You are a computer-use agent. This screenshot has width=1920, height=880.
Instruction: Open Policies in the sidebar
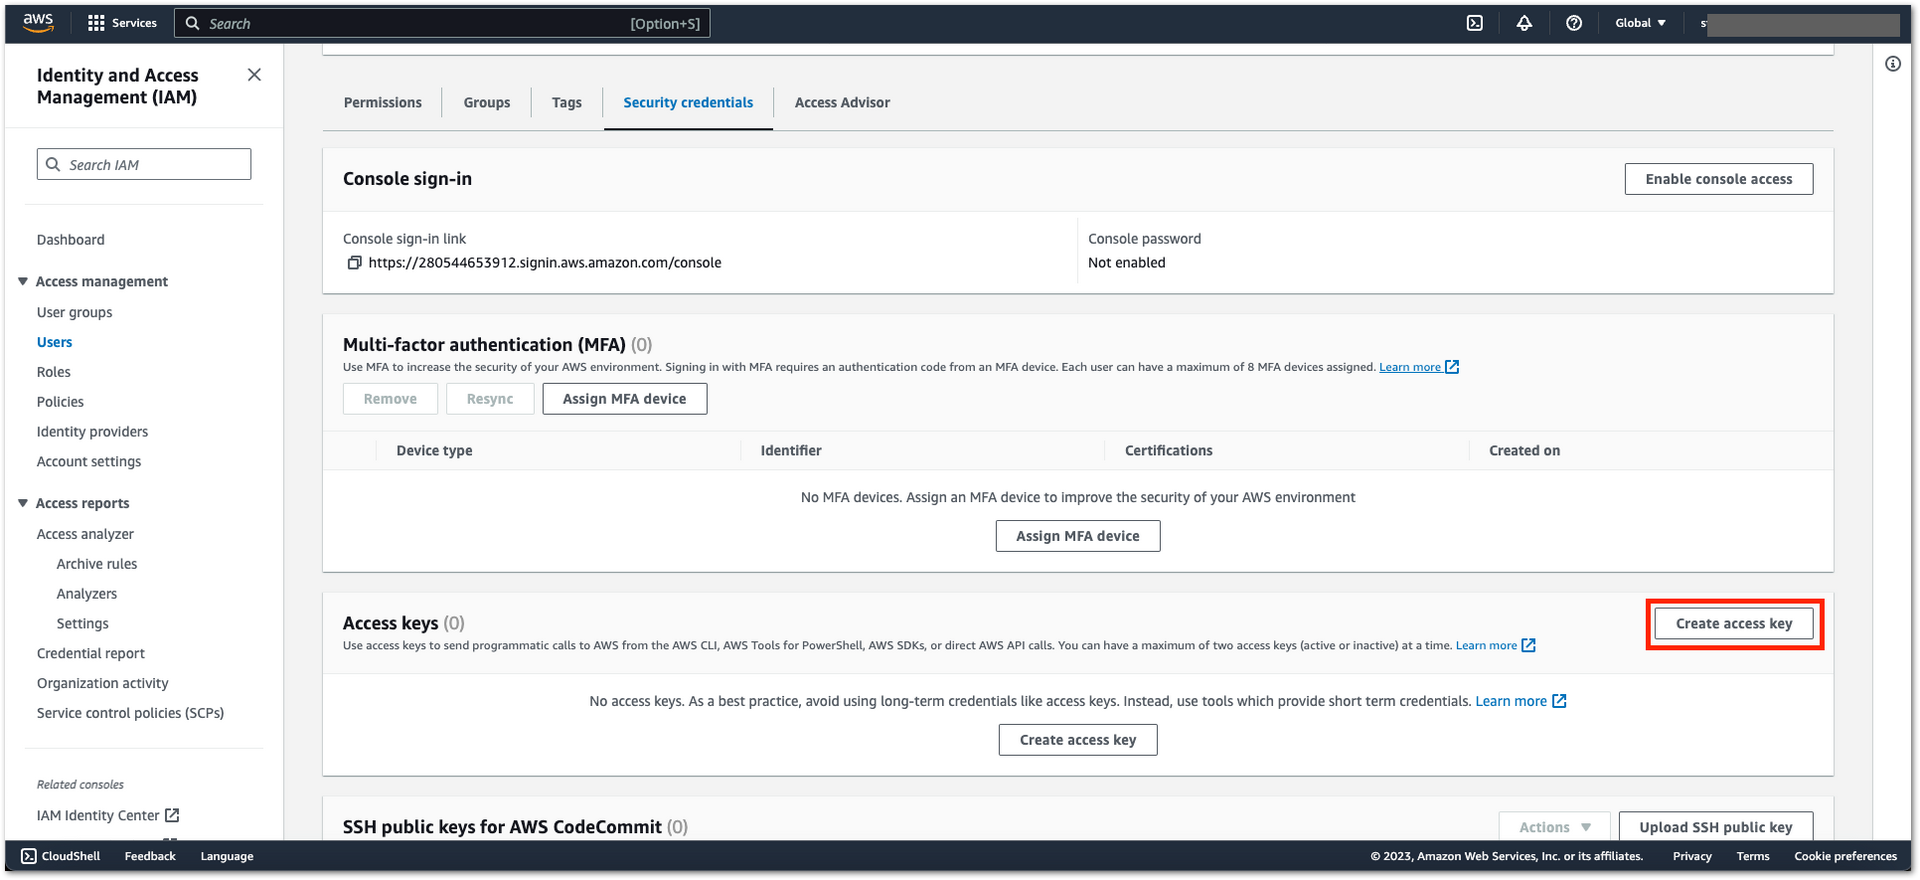60,402
